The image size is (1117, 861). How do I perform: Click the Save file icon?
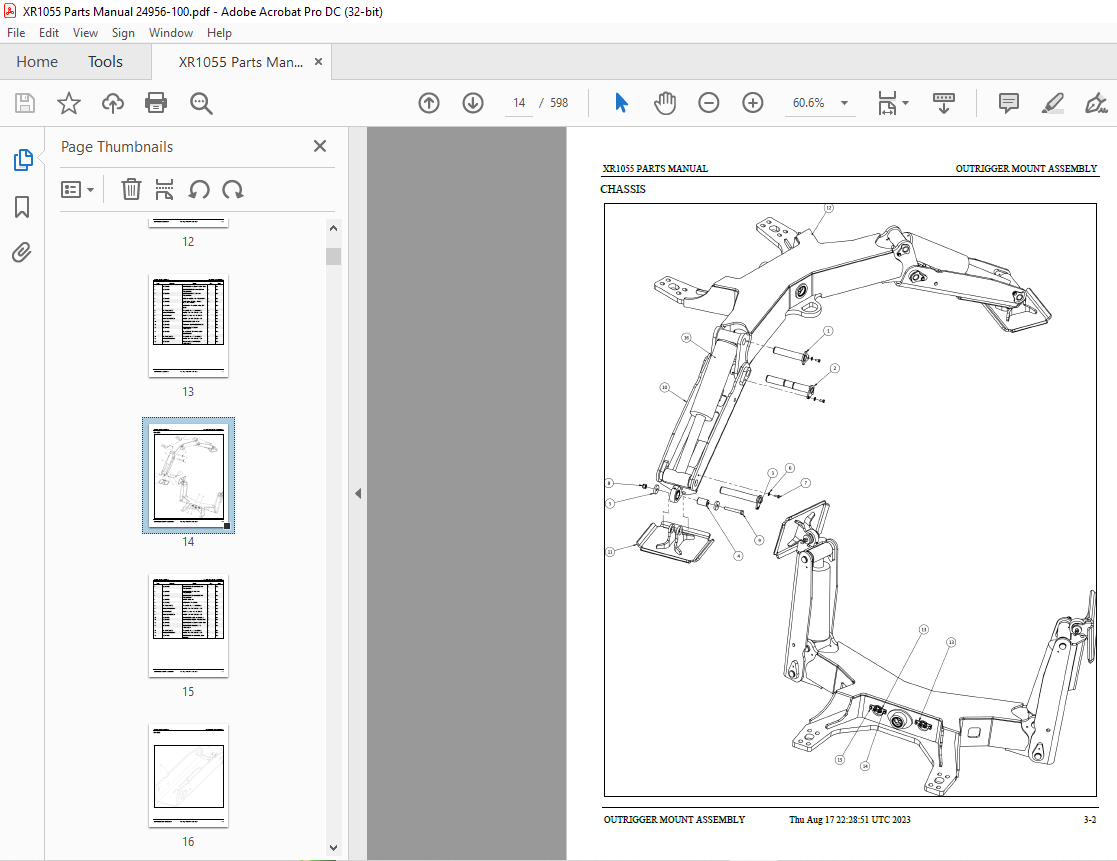(x=25, y=103)
